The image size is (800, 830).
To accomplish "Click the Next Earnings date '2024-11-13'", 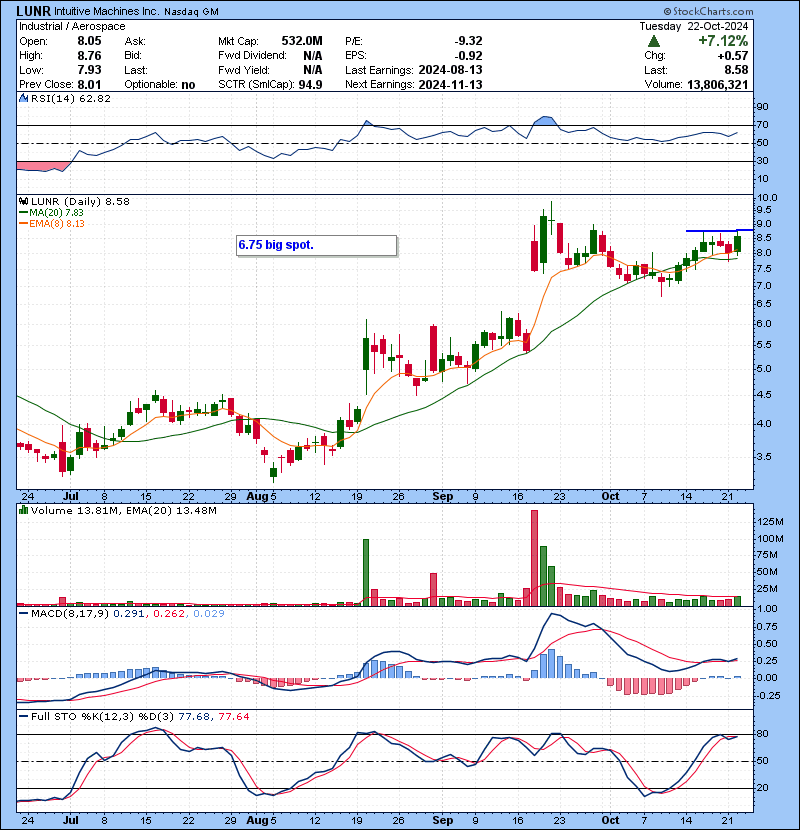I will click(450, 85).
